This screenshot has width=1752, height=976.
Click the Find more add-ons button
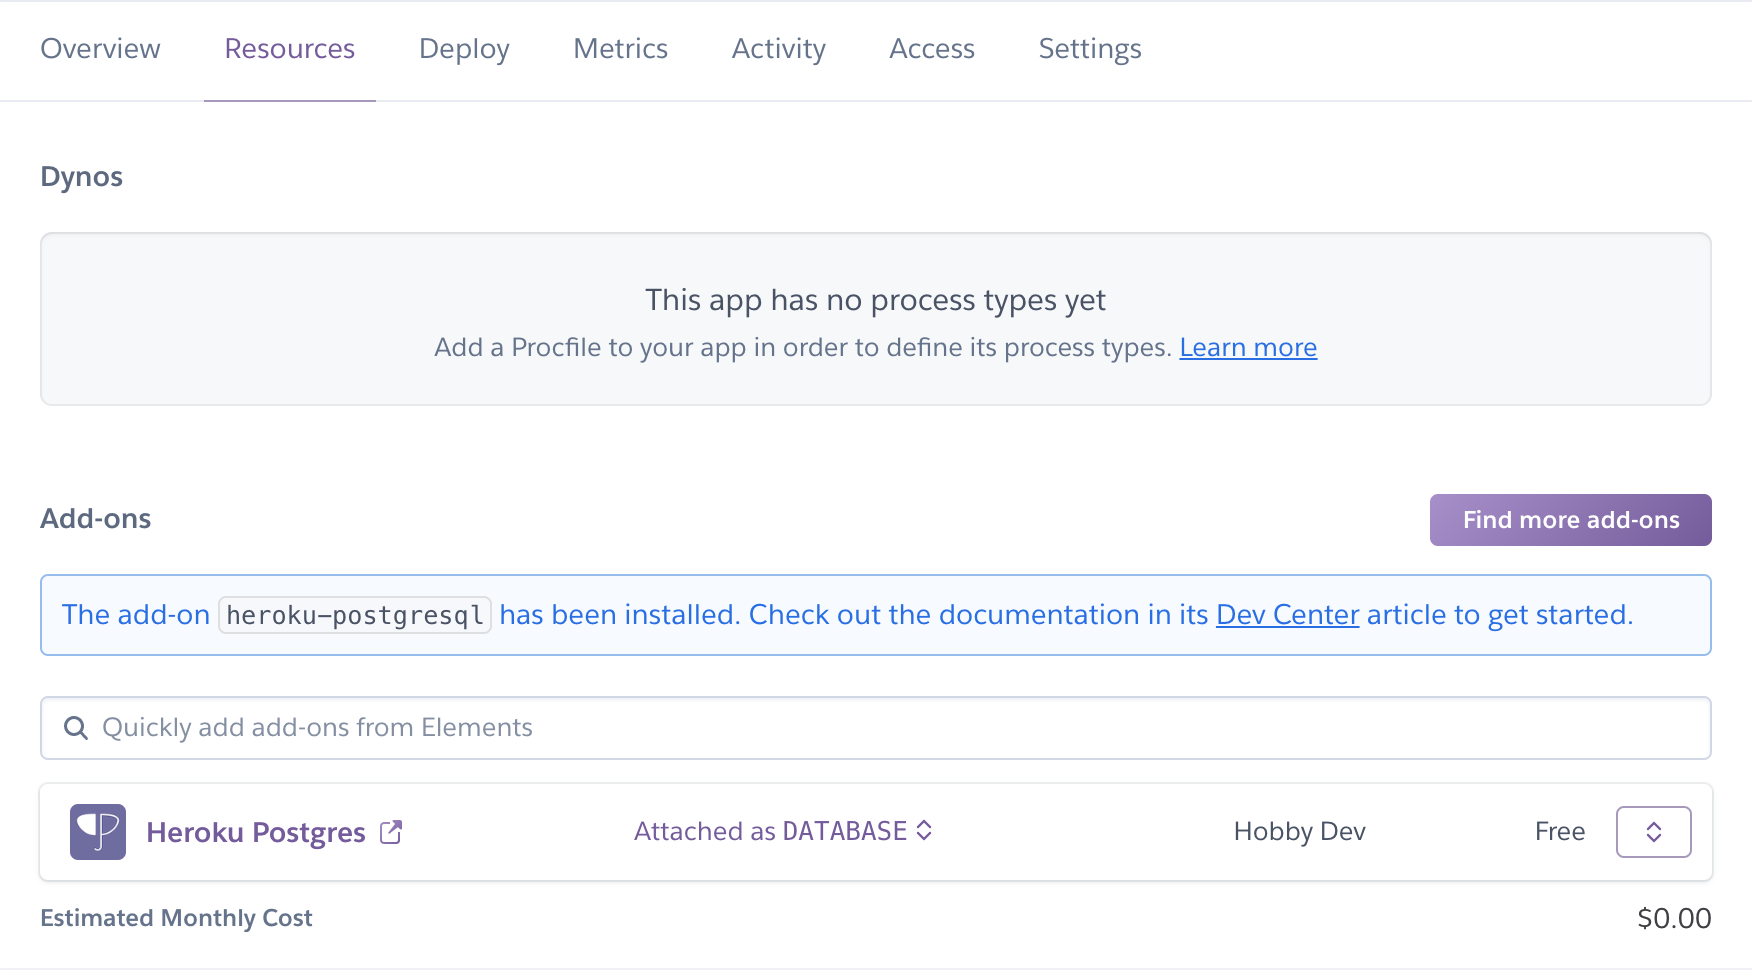[x=1570, y=520]
